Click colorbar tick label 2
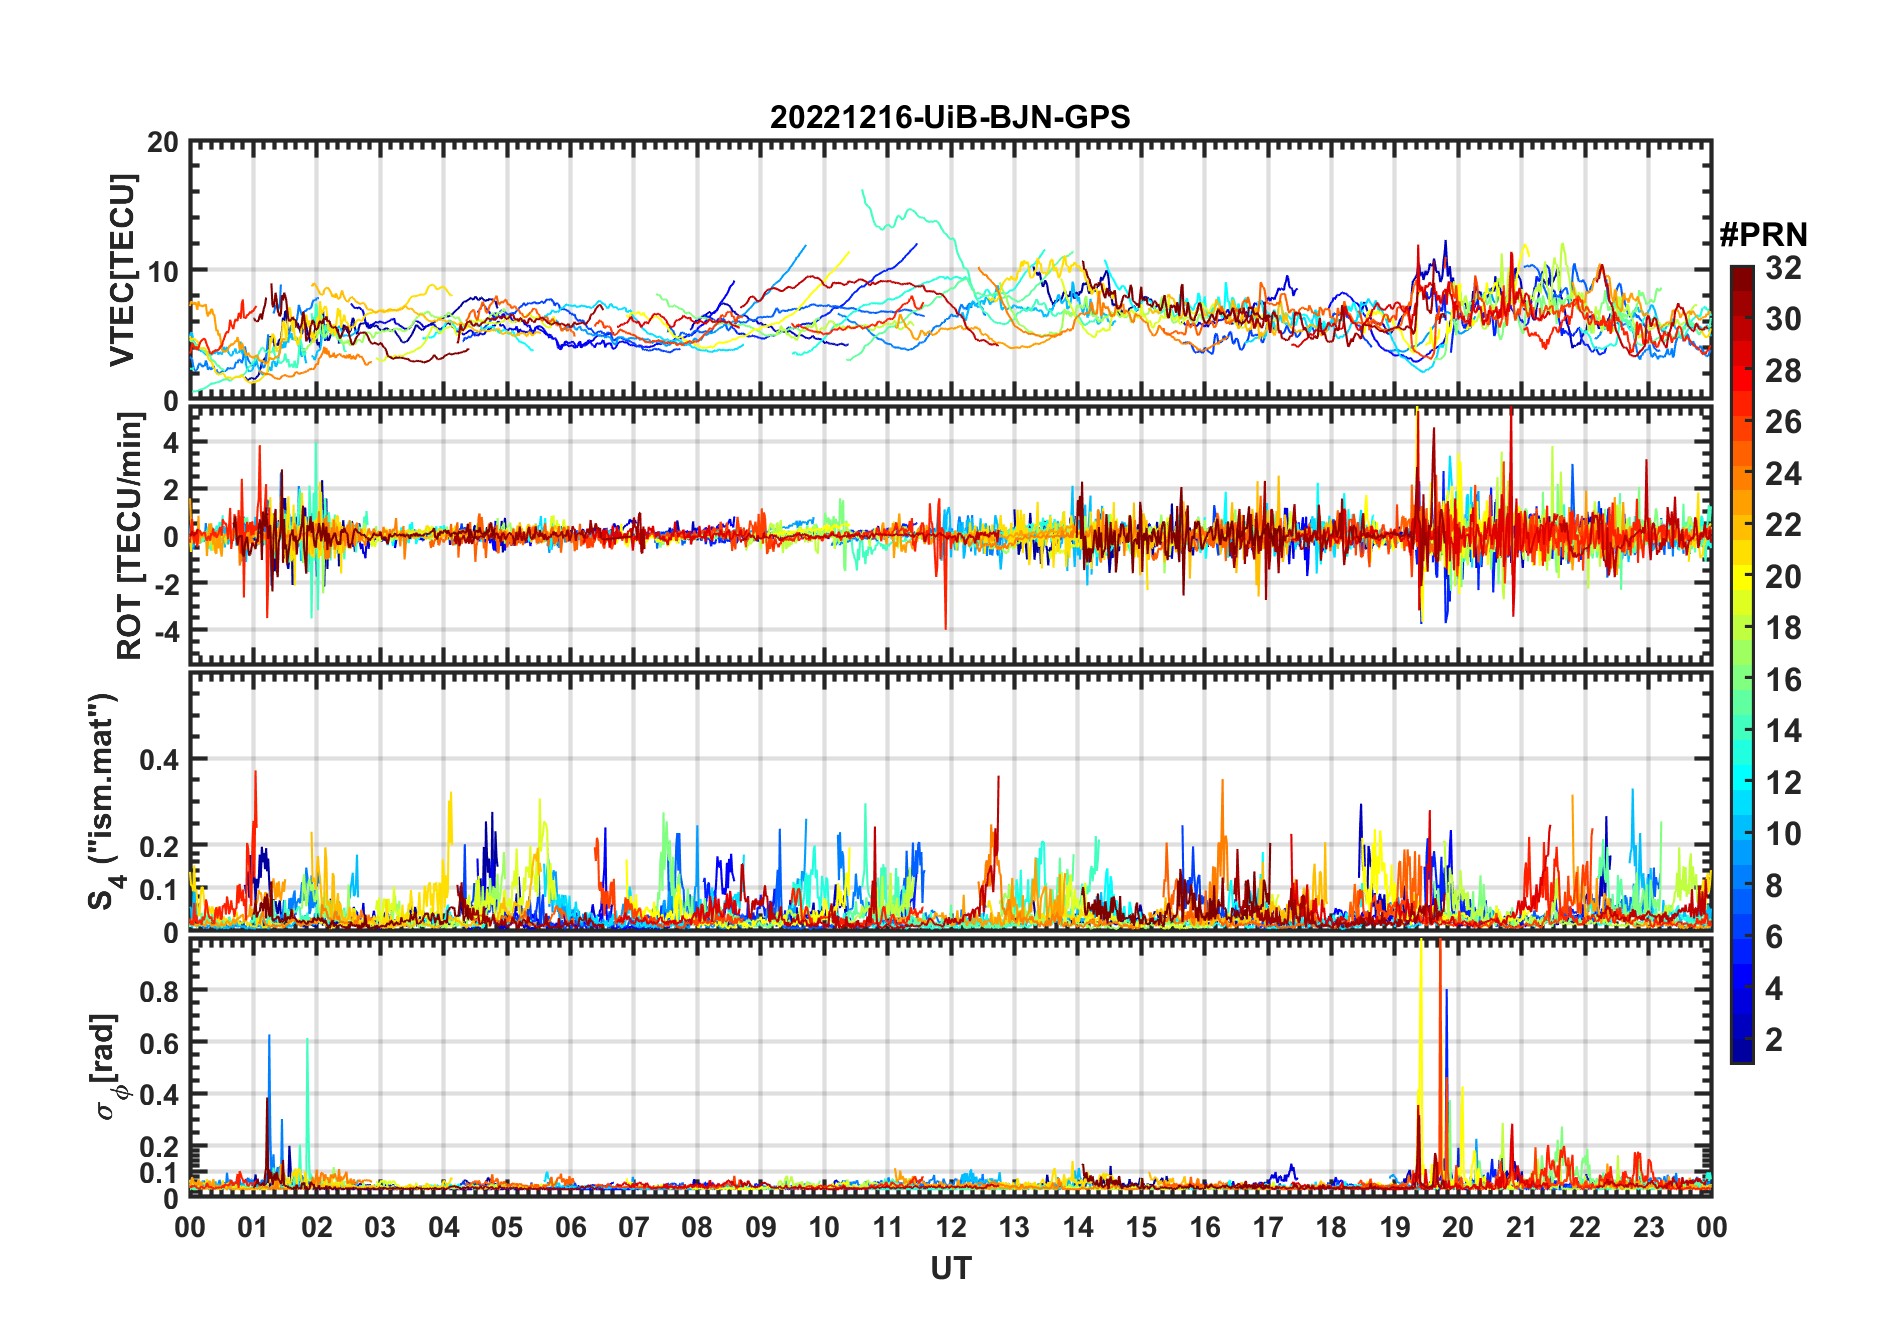This screenshot has width=1902, height=1330. point(1774,1039)
